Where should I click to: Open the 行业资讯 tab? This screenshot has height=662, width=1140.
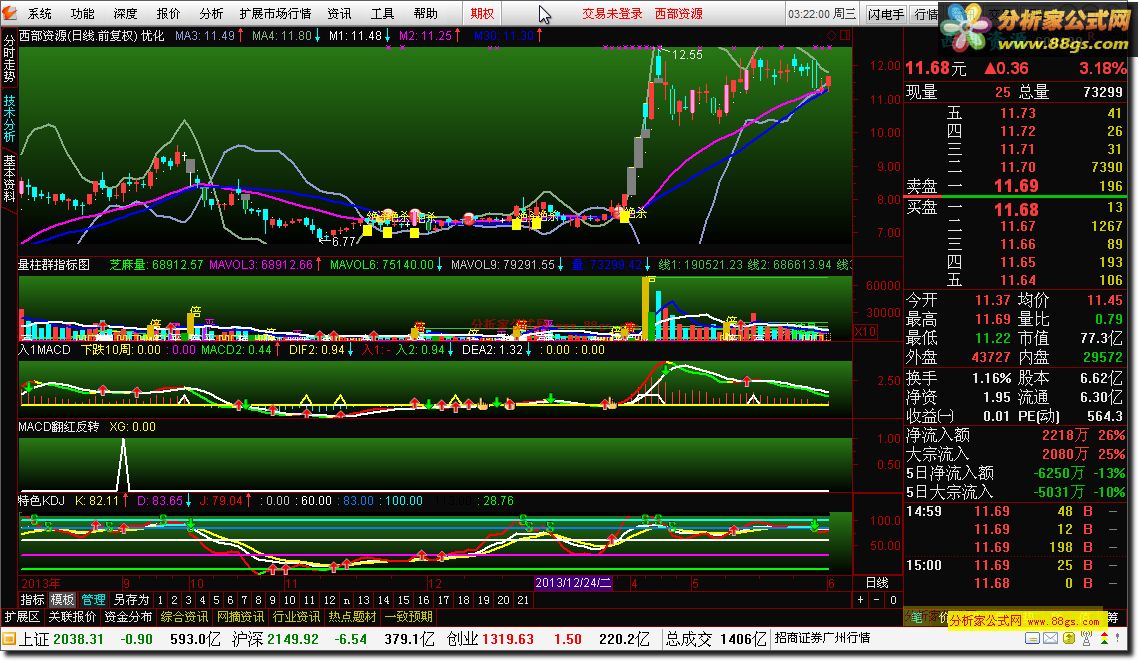click(x=297, y=617)
